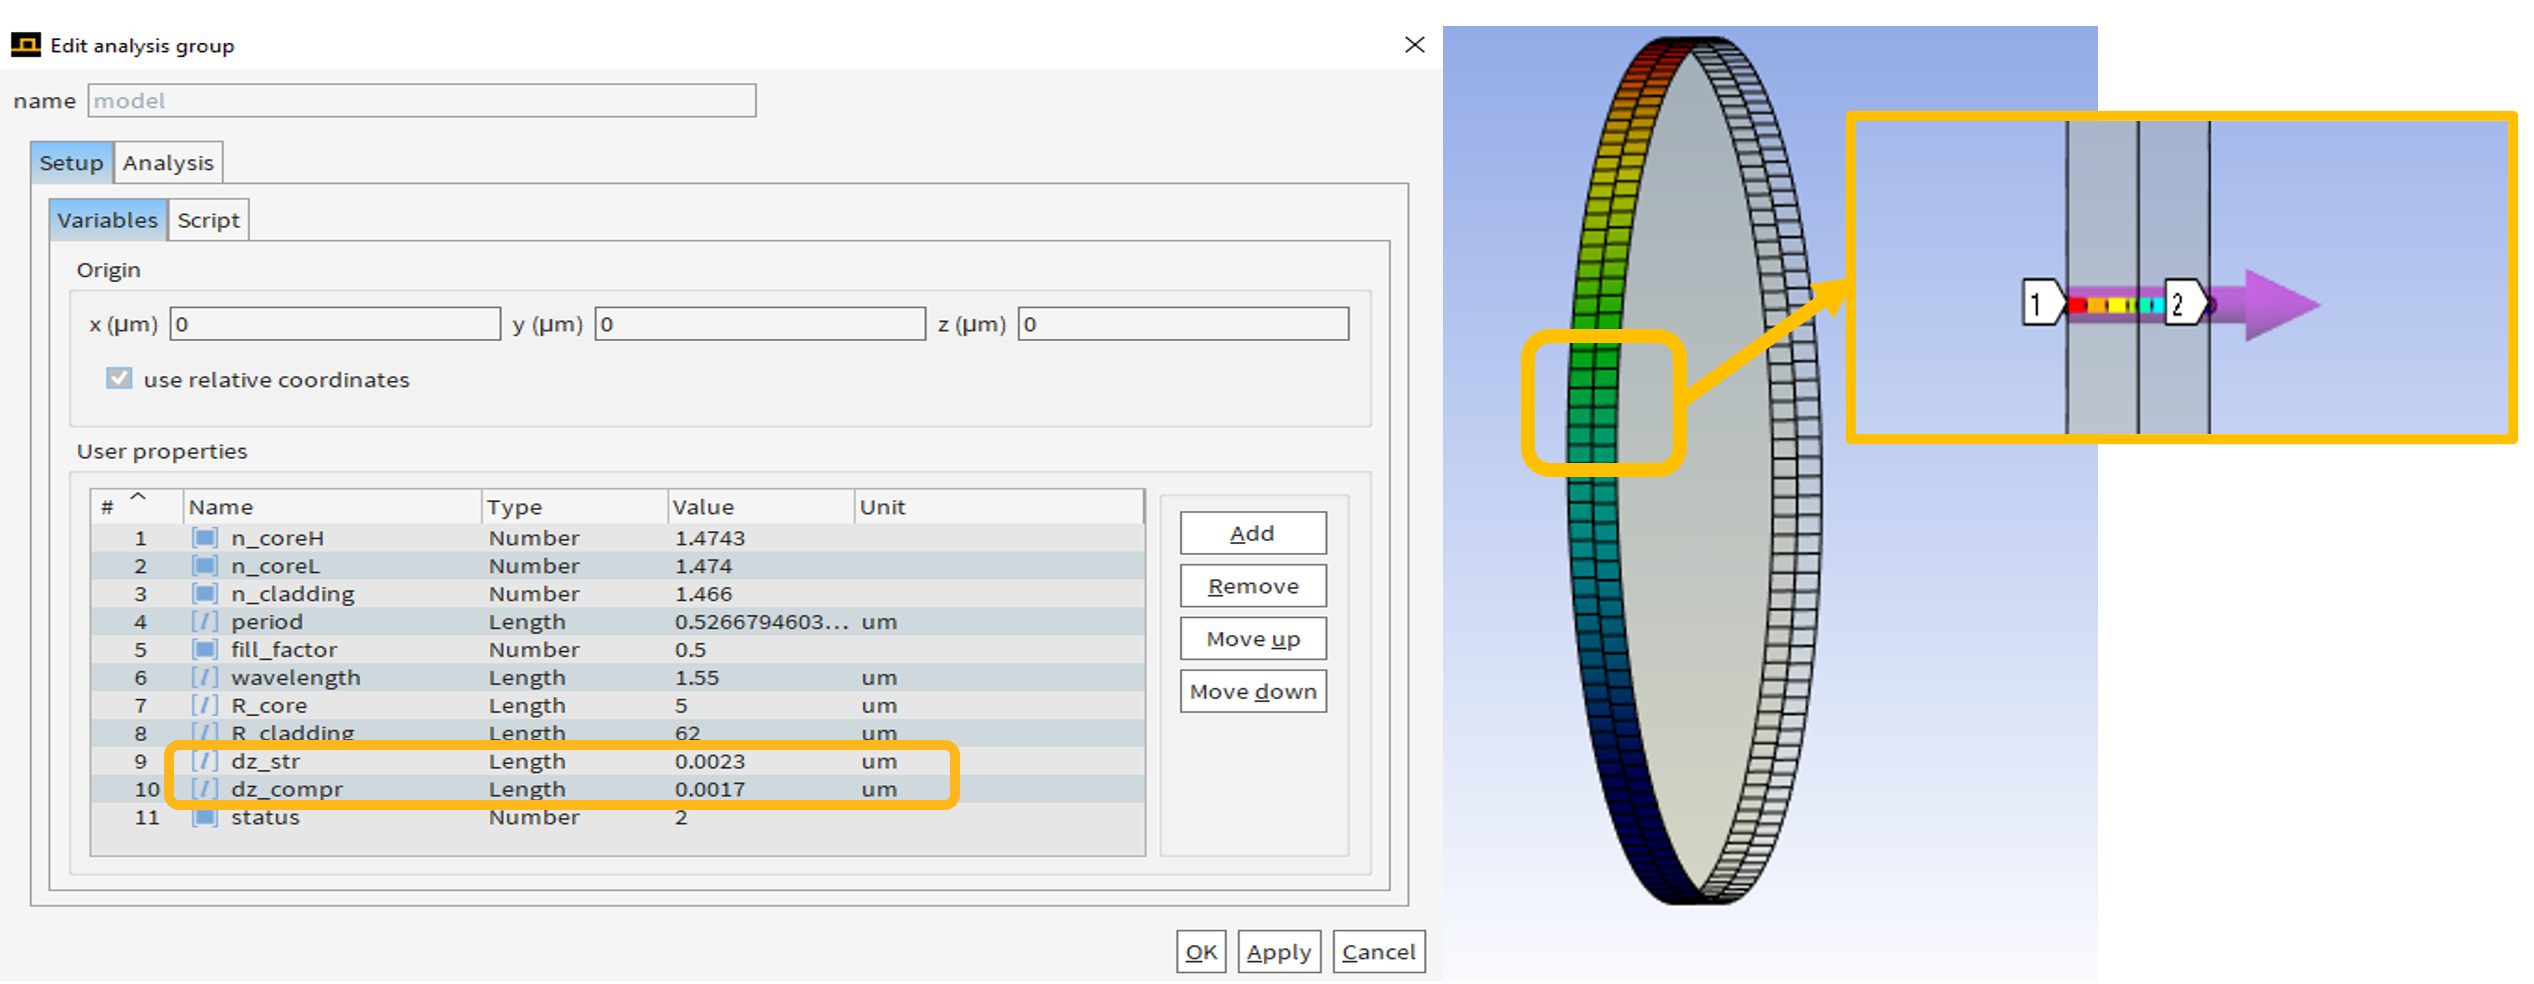Click the wavelength value 1.55 cell
The image size is (2534, 984).
[x=697, y=678]
